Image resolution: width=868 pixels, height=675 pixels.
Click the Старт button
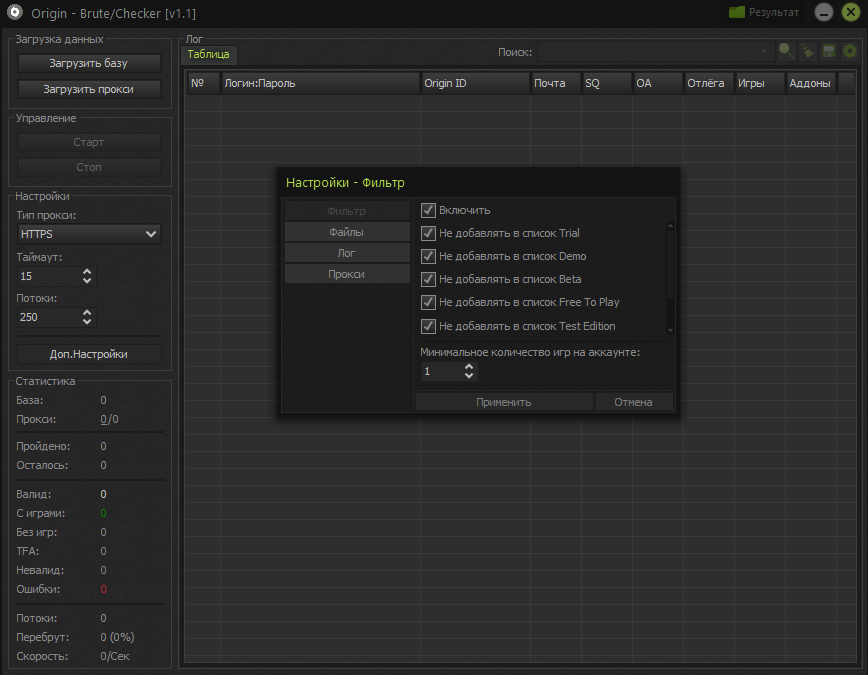(x=89, y=142)
